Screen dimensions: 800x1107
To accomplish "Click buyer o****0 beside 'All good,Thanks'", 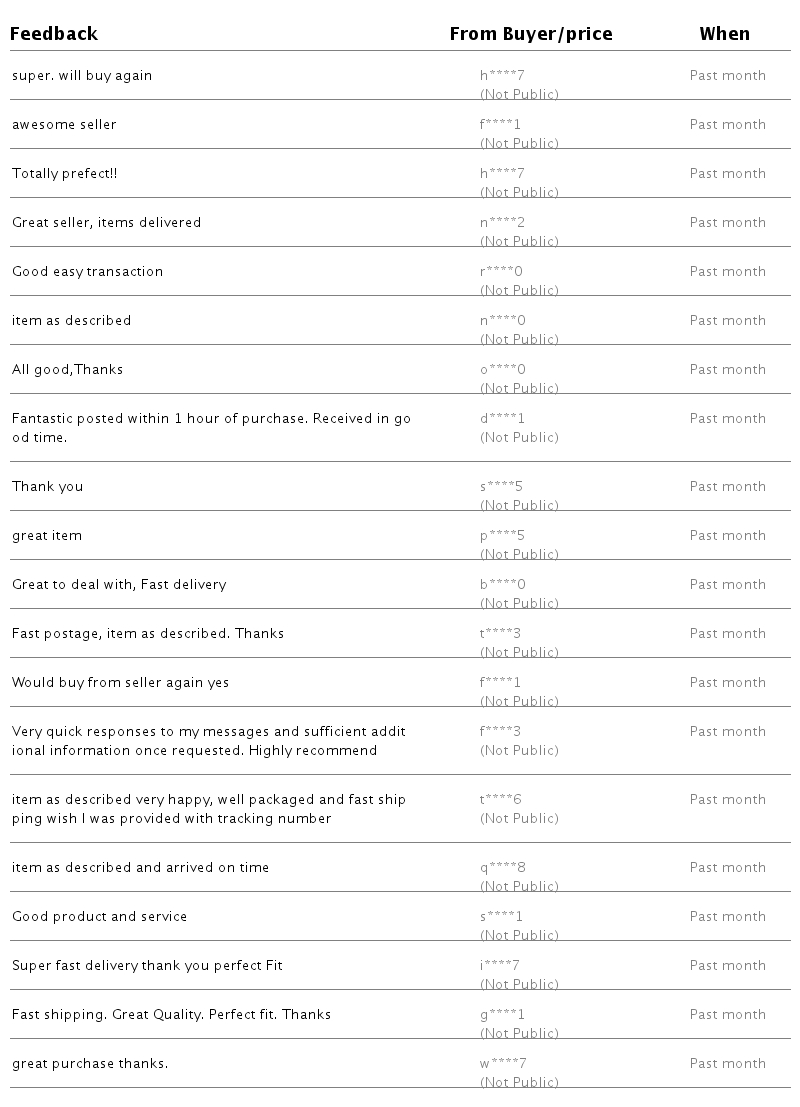I will coord(503,369).
